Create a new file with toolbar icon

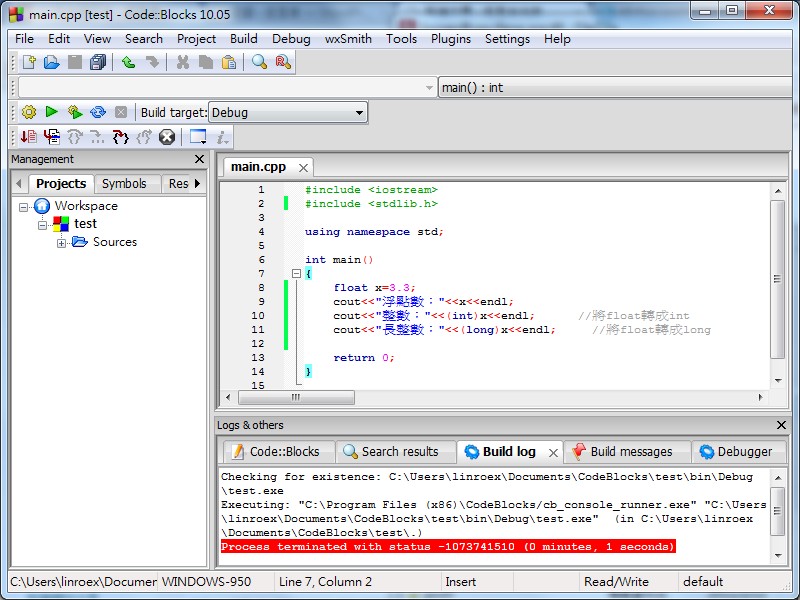(29, 62)
